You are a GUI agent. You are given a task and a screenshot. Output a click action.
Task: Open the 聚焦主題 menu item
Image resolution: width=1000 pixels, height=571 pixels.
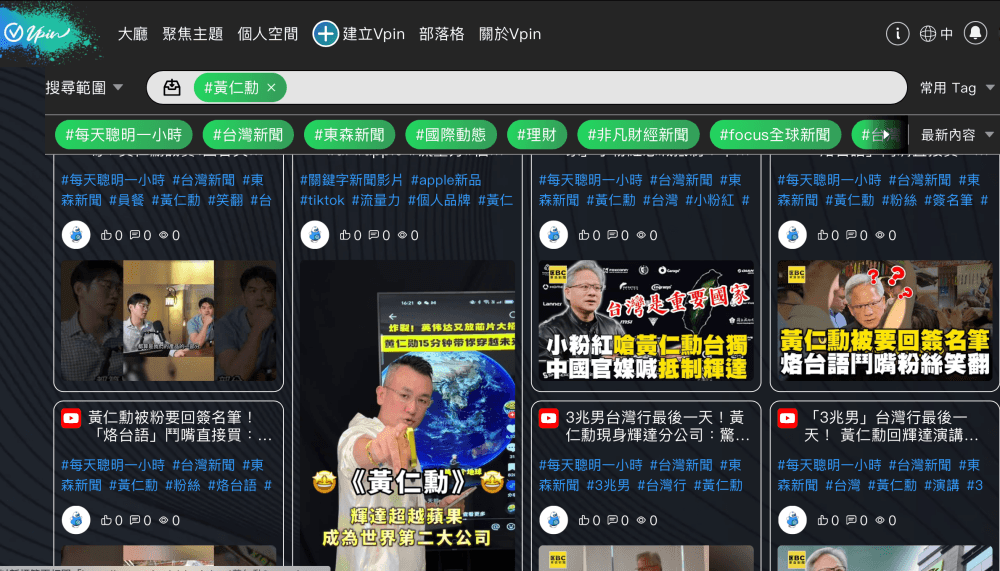193,34
